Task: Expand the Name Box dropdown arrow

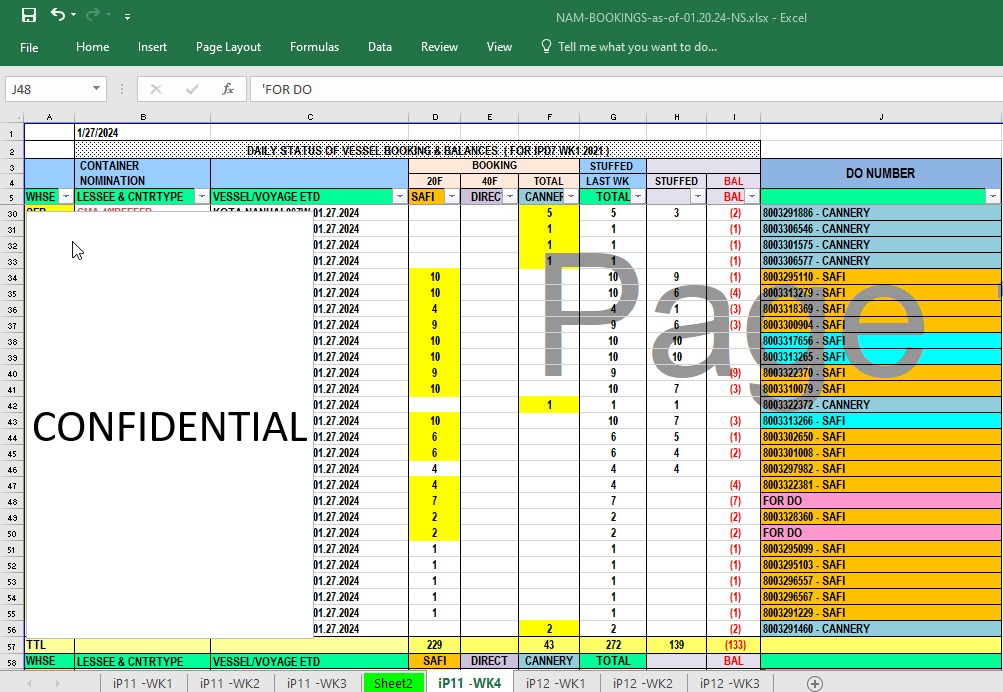Action: pos(96,88)
